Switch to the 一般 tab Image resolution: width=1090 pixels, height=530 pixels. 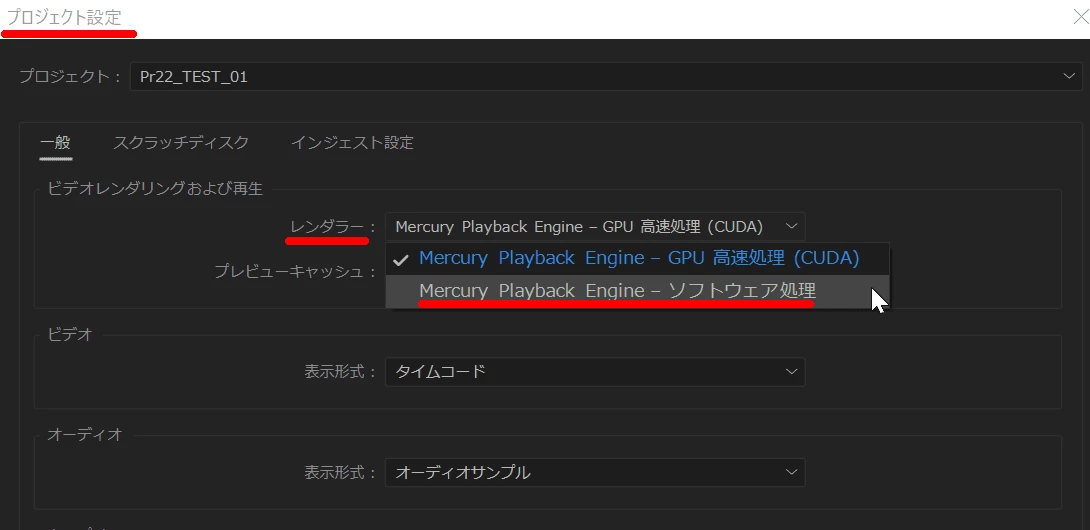point(56,143)
